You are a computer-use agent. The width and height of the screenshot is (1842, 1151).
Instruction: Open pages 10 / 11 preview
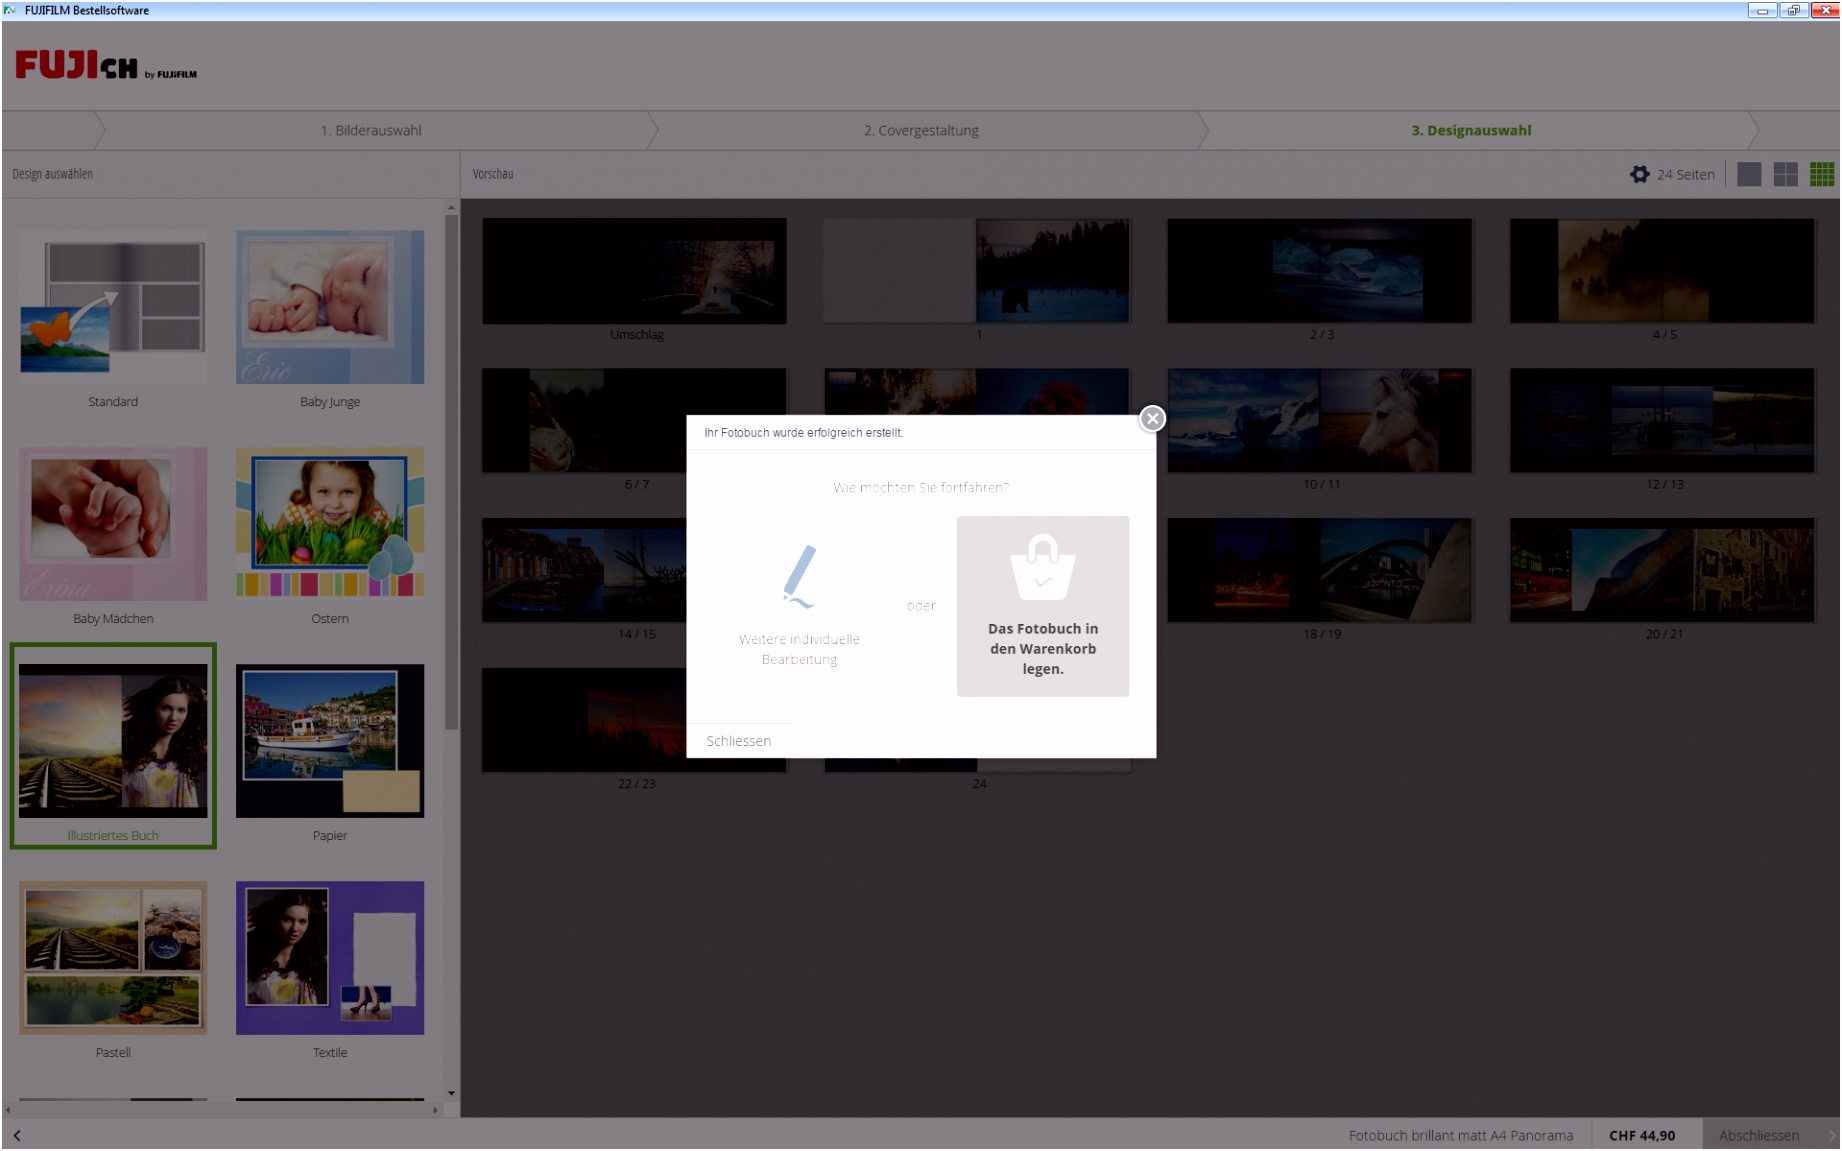(1320, 421)
